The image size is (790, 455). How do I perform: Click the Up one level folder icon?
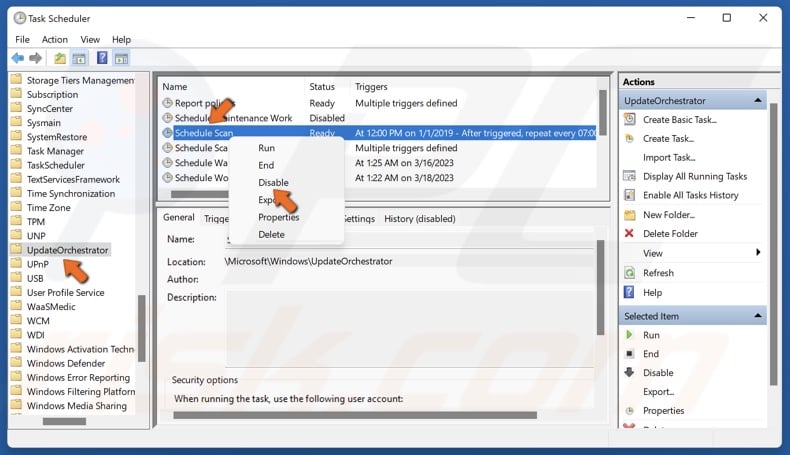(x=60, y=58)
